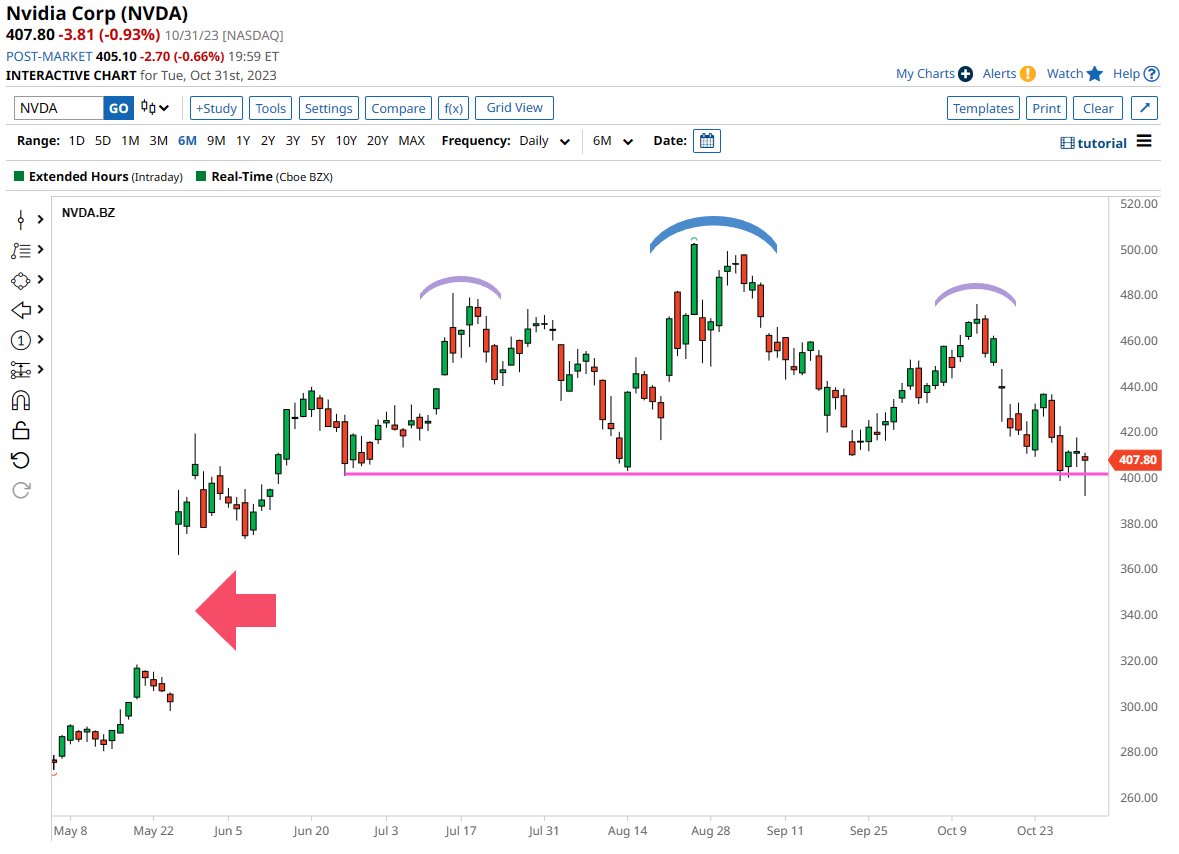
Task: Open the Templates button
Action: [x=983, y=108]
